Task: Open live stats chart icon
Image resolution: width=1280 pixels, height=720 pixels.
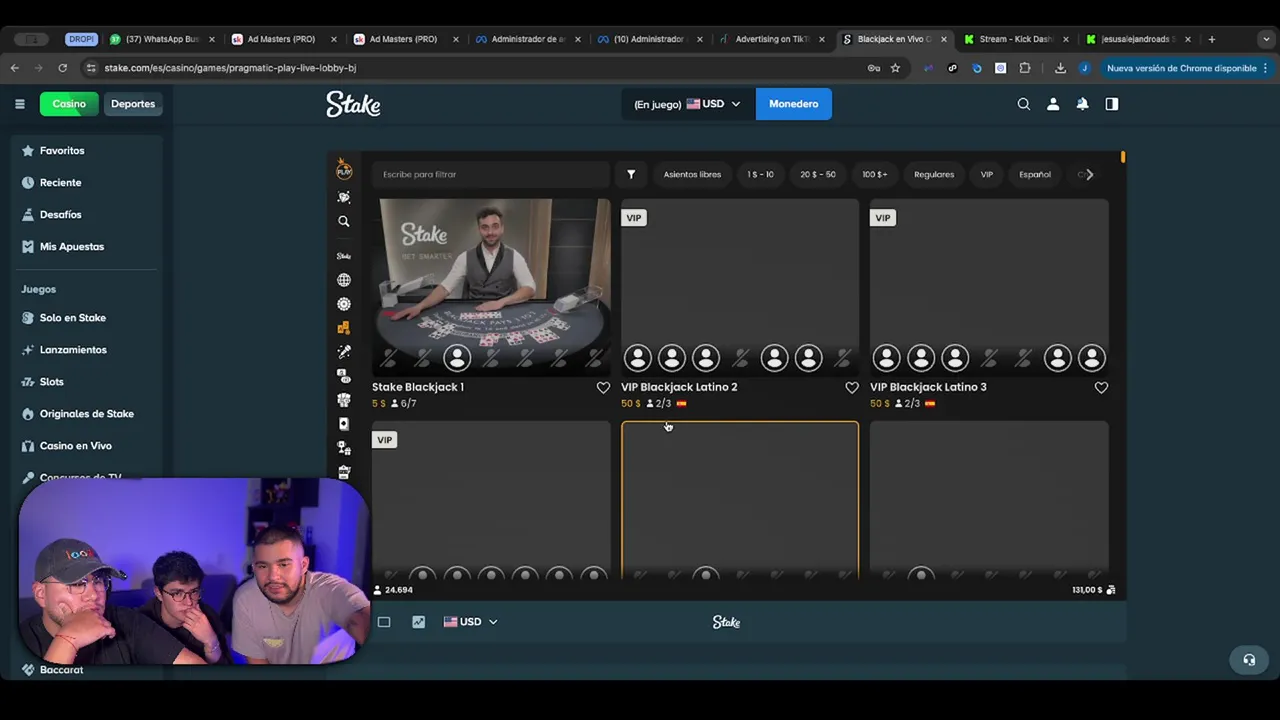Action: point(418,622)
